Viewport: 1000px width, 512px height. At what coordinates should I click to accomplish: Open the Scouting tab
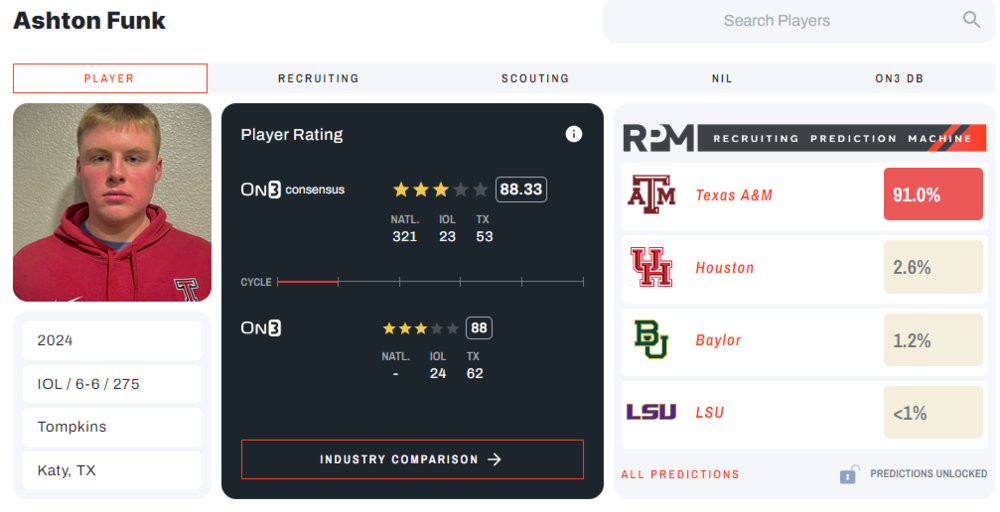point(535,79)
